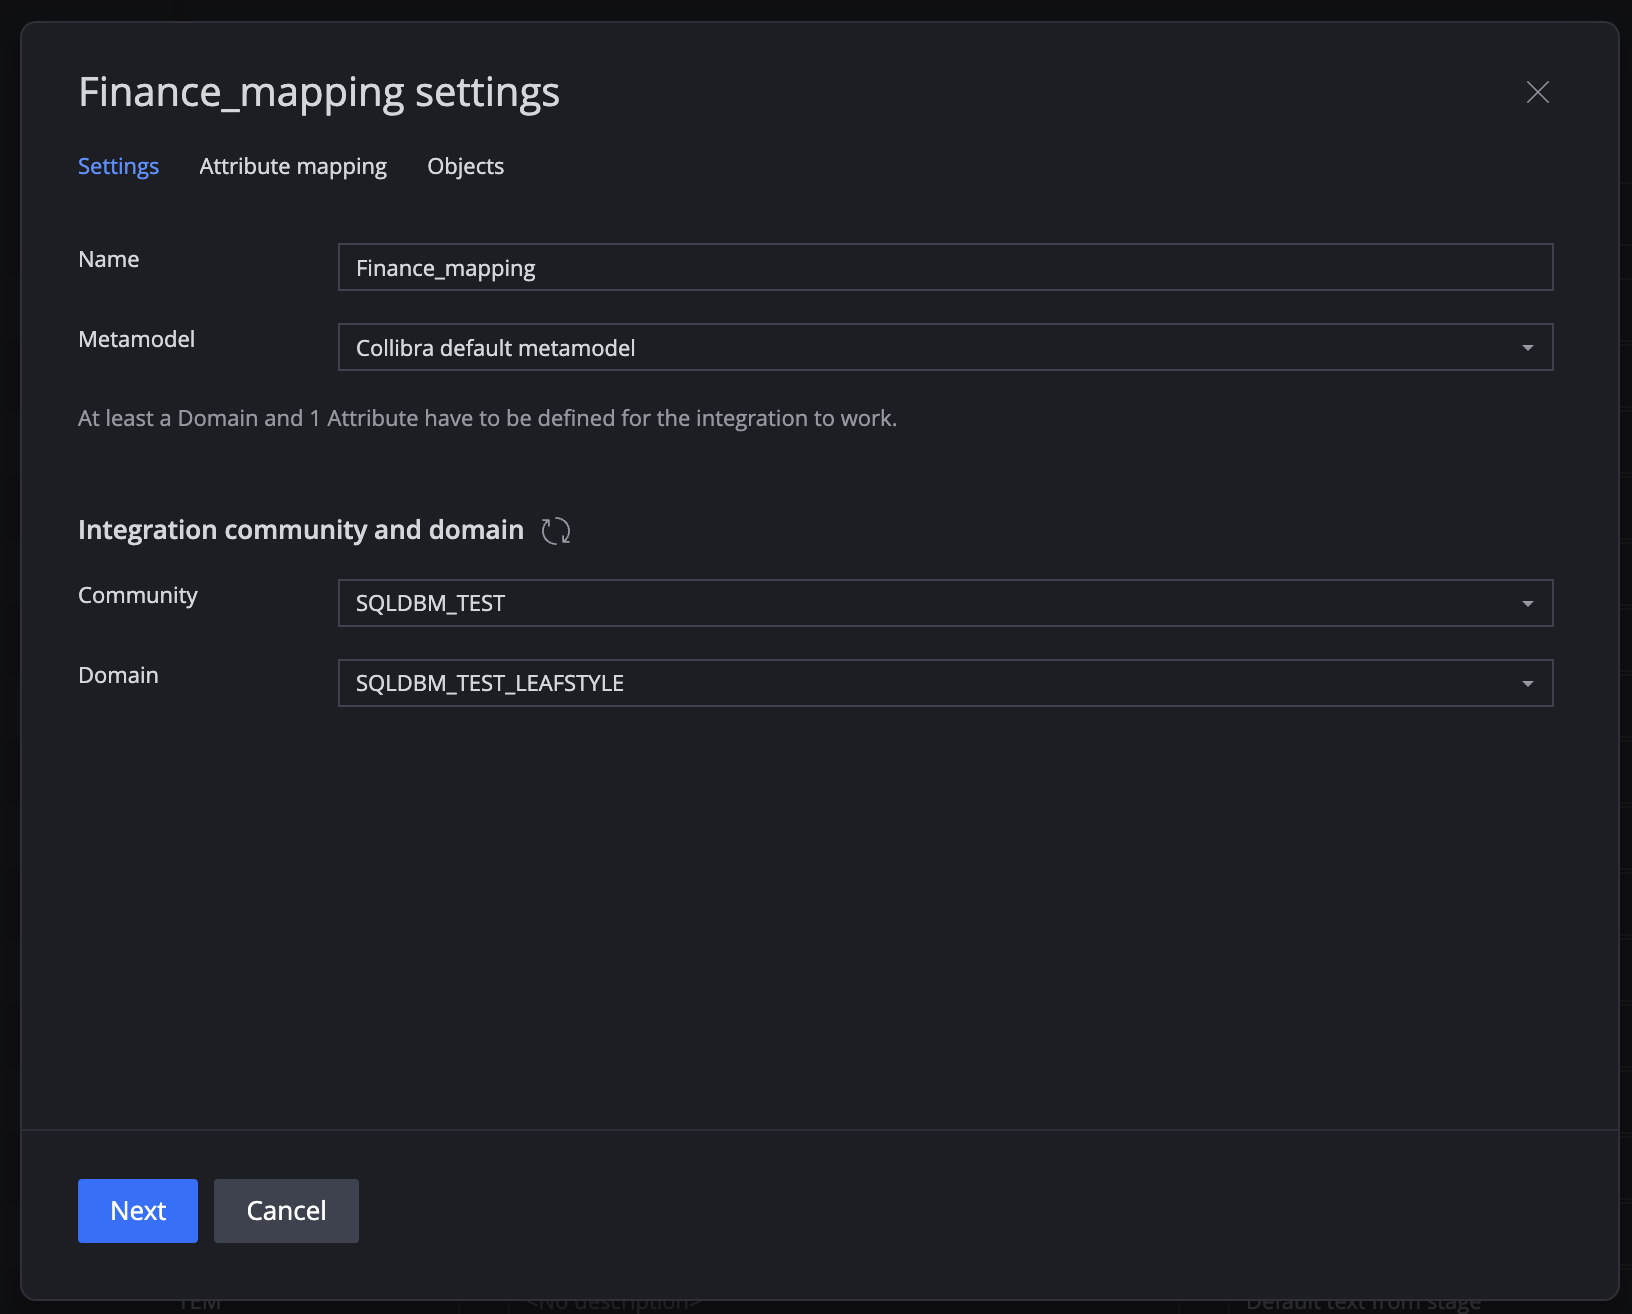This screenshot has width=1632, height=1314.
Task: Click the Next button
Action: pyautogui.click(x=138, y=1211)
